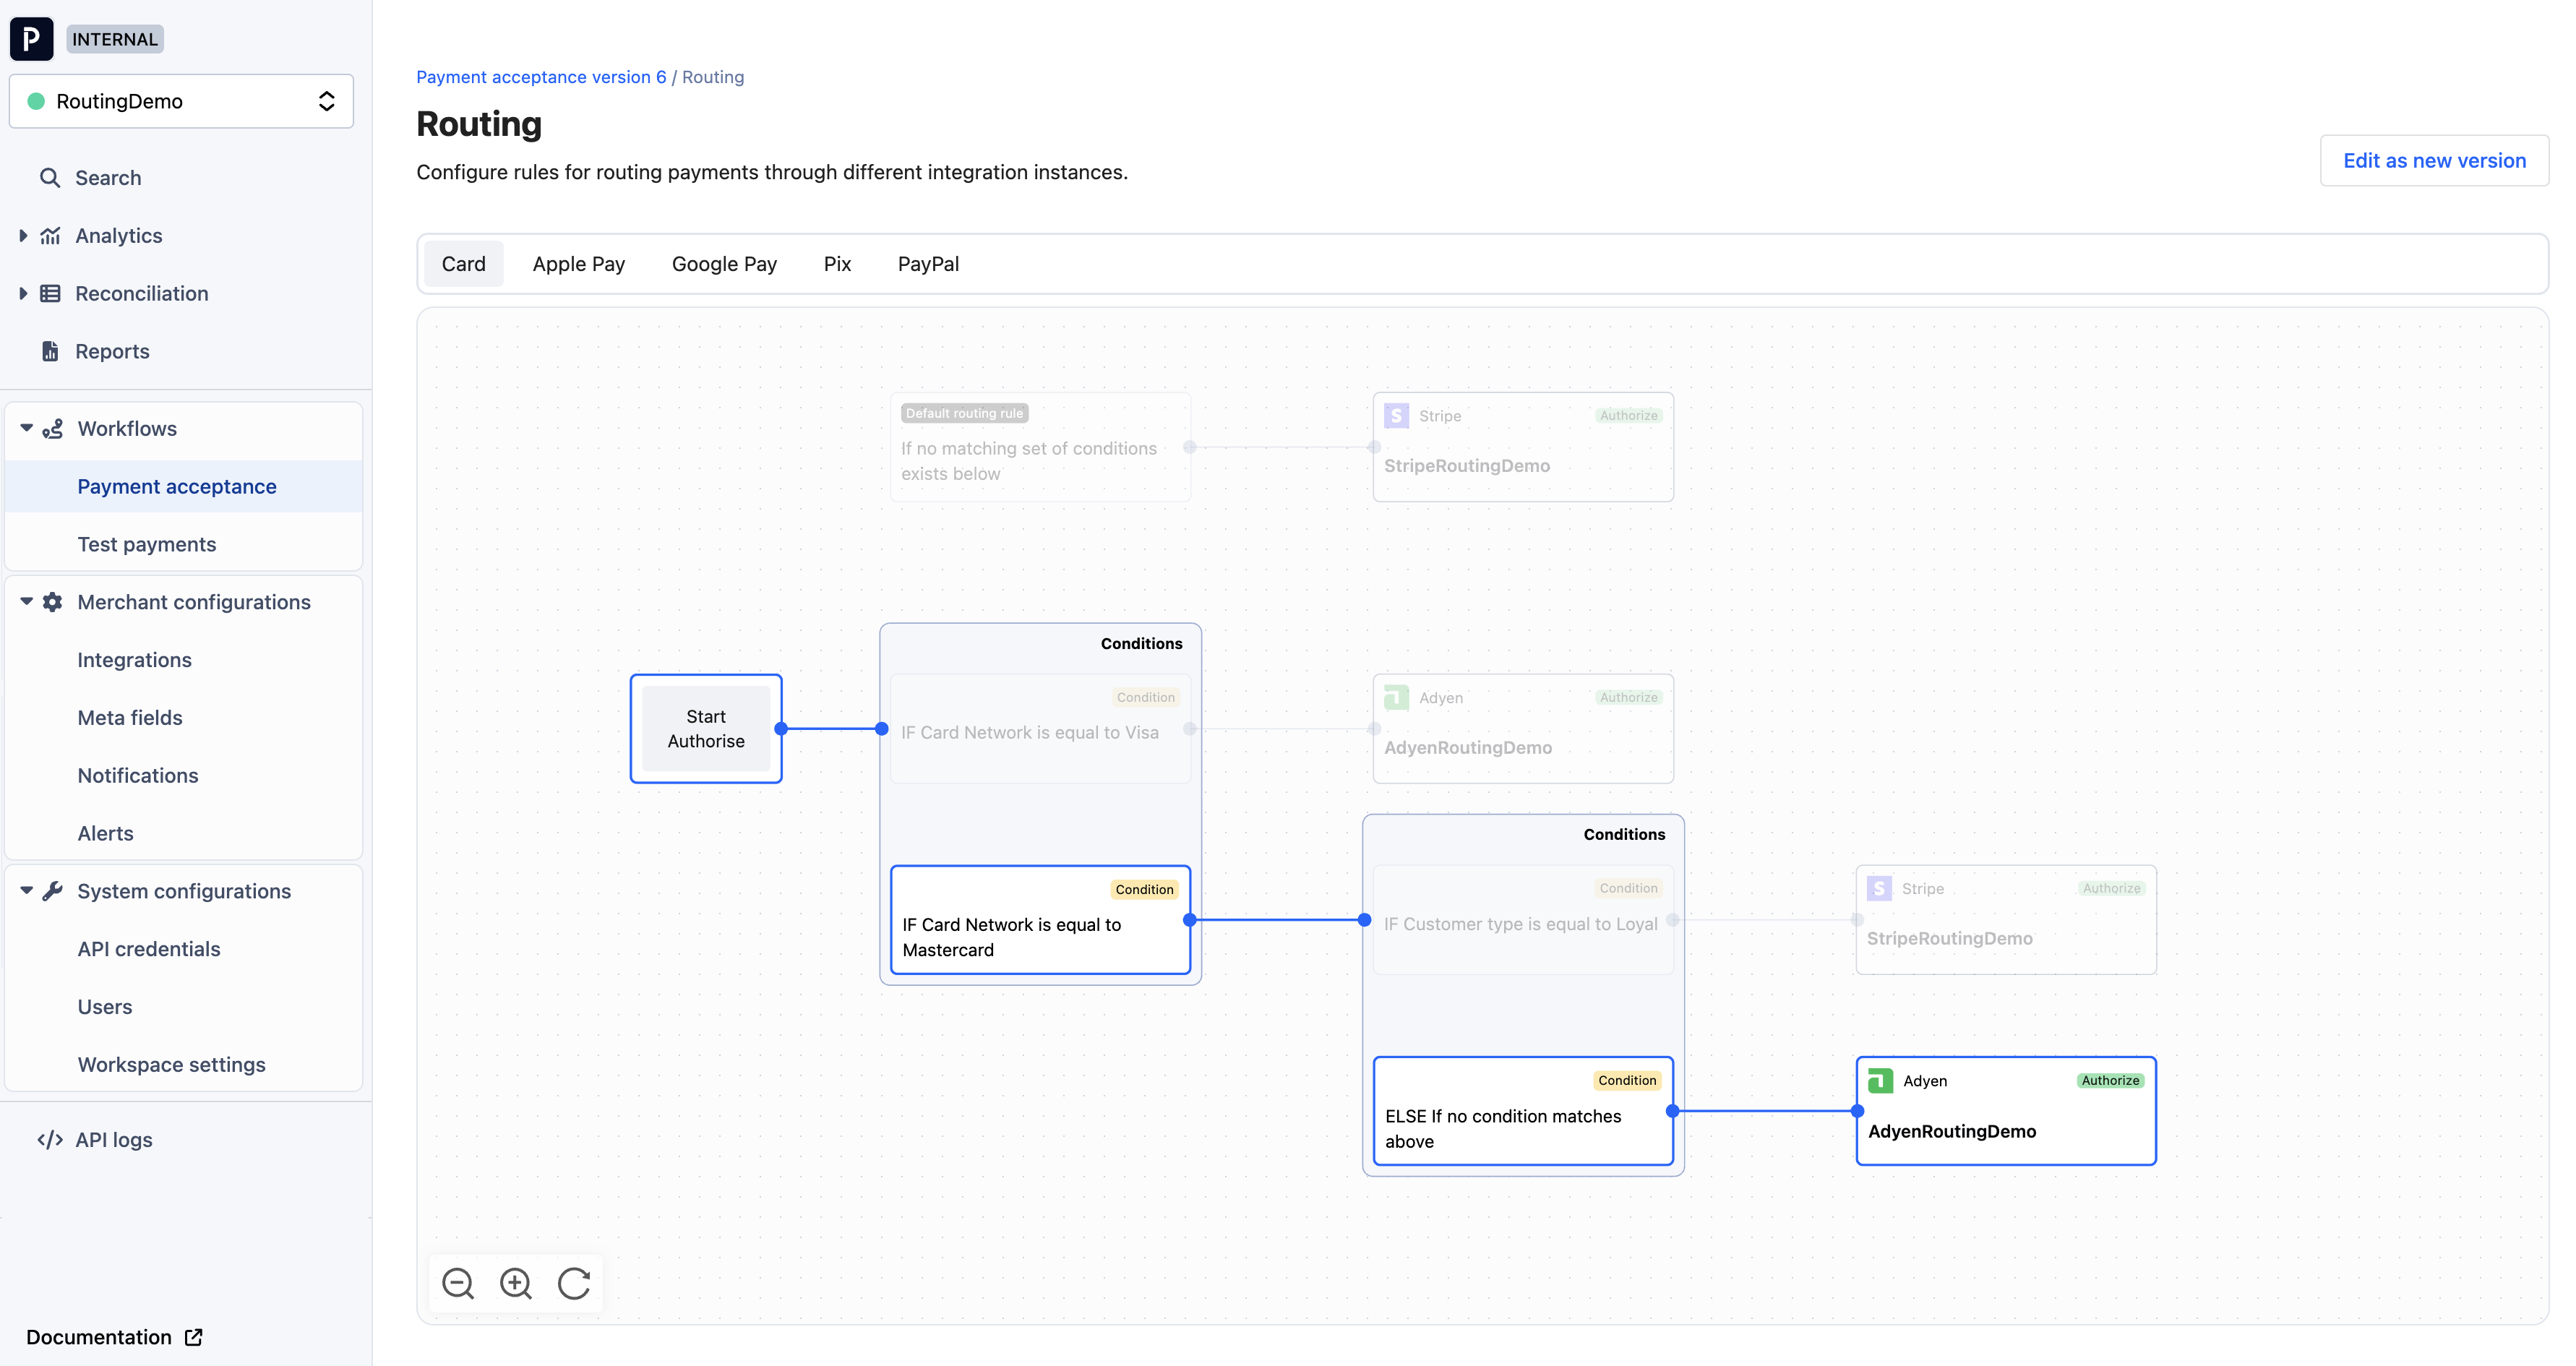
Task: Click the Merchant configurations section label
Action: (194, 602)
